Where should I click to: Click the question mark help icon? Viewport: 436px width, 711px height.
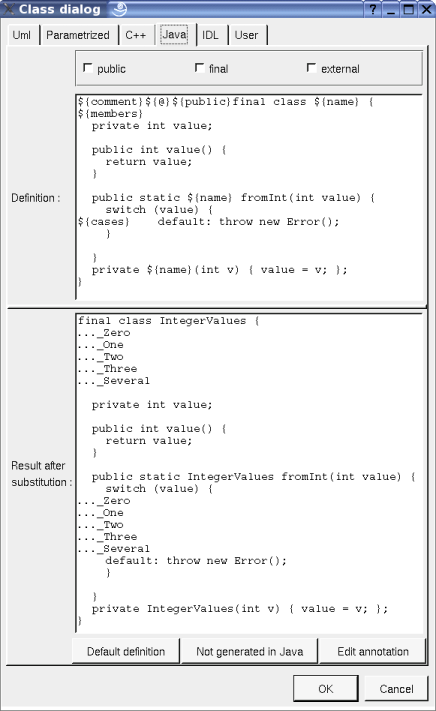click(x=373, y=9)
